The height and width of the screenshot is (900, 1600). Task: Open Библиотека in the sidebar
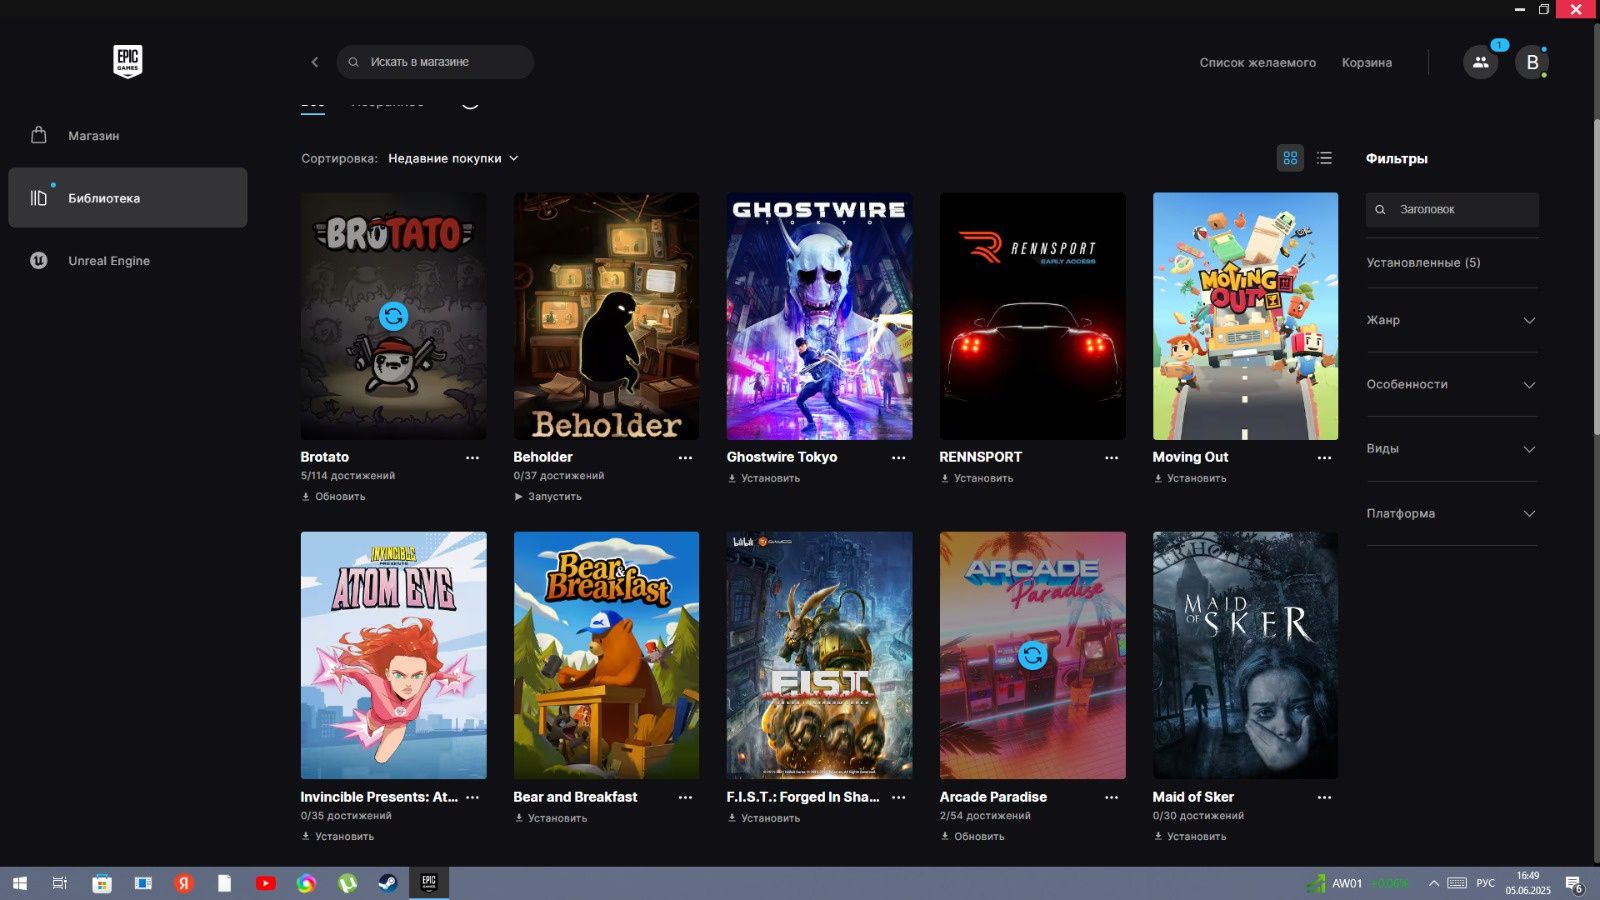pyautogui.click(x=127, y=197)
